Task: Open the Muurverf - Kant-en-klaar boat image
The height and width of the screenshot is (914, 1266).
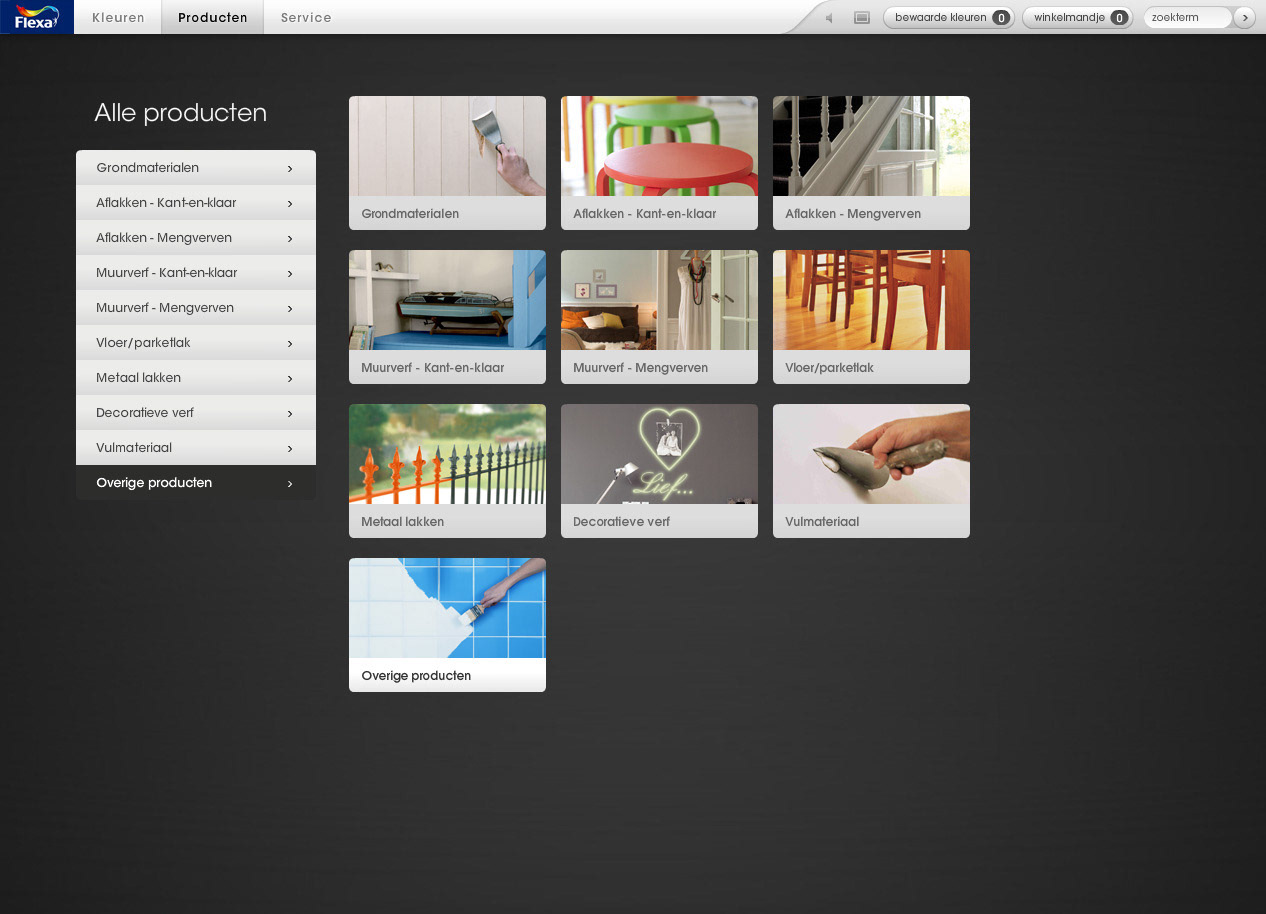Action: coord(447,300)
